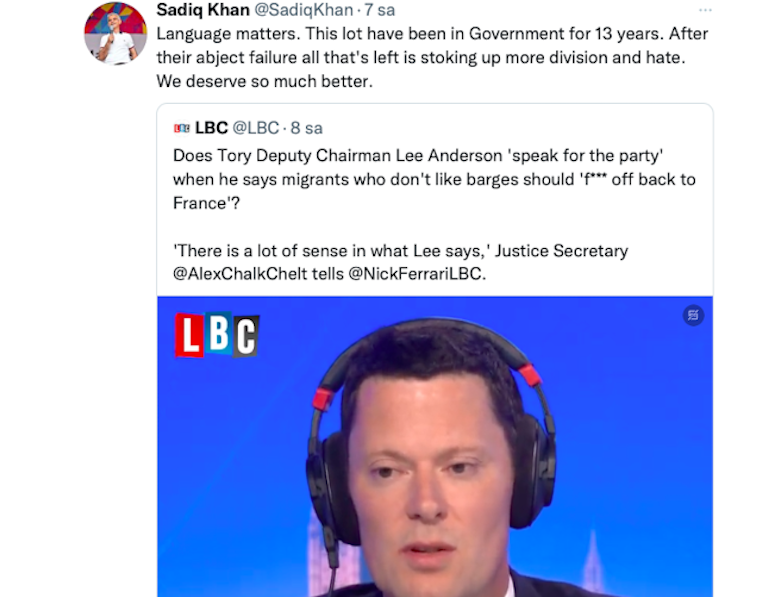This screenshot has width=769, height=597.
Task: Click the caption icon on video corner
Action: click(693, 315)
